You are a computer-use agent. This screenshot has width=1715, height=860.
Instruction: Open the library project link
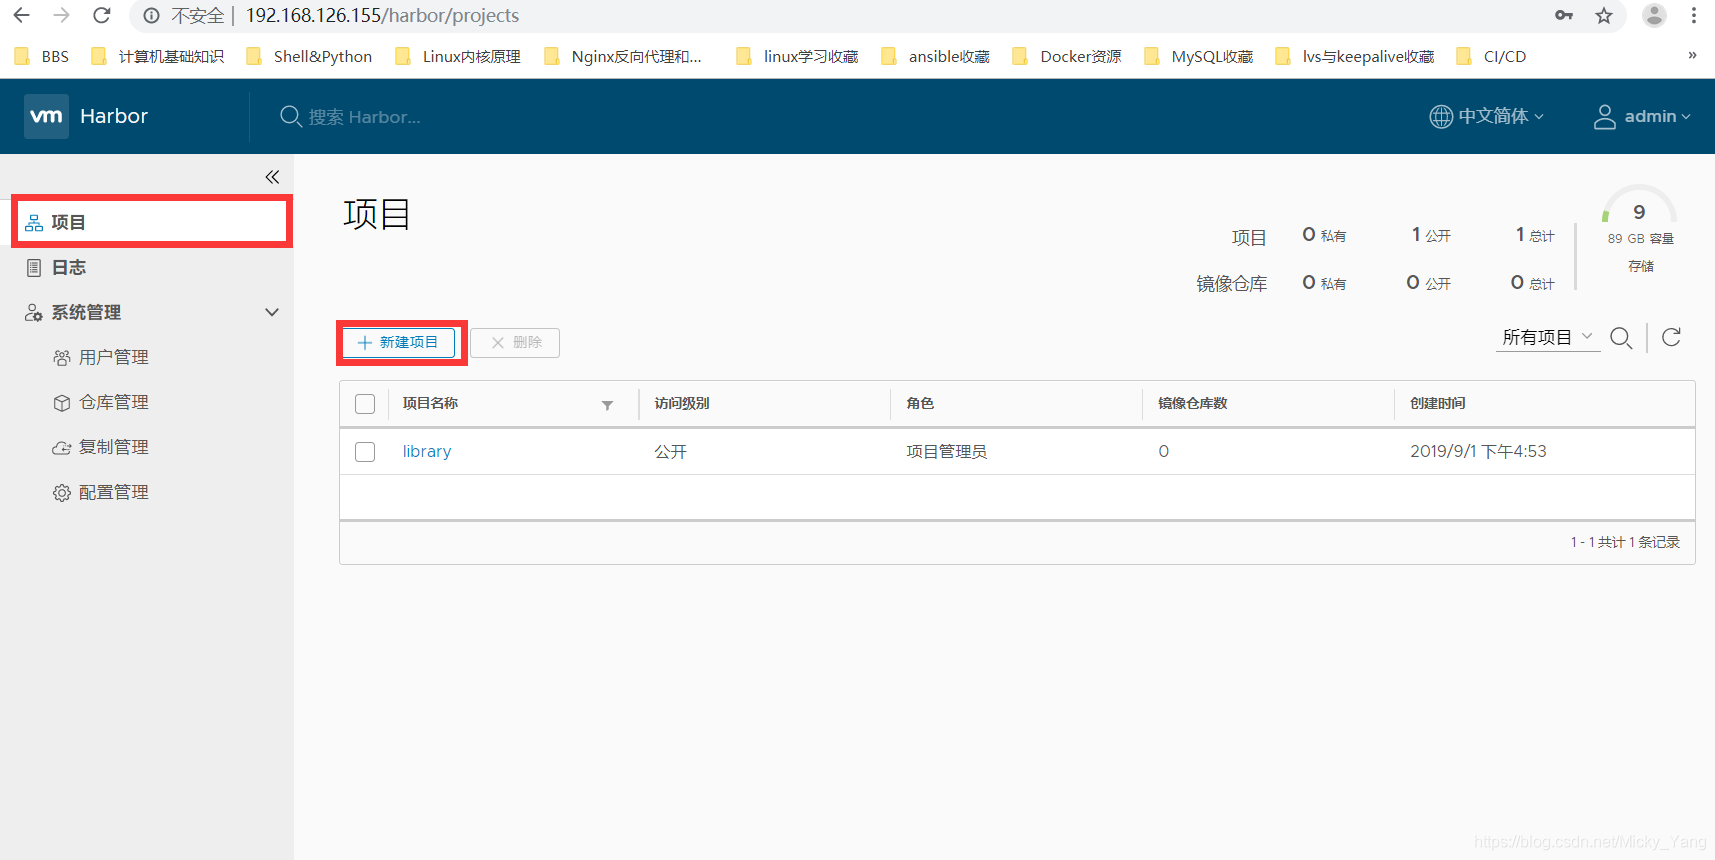(427, 451)
